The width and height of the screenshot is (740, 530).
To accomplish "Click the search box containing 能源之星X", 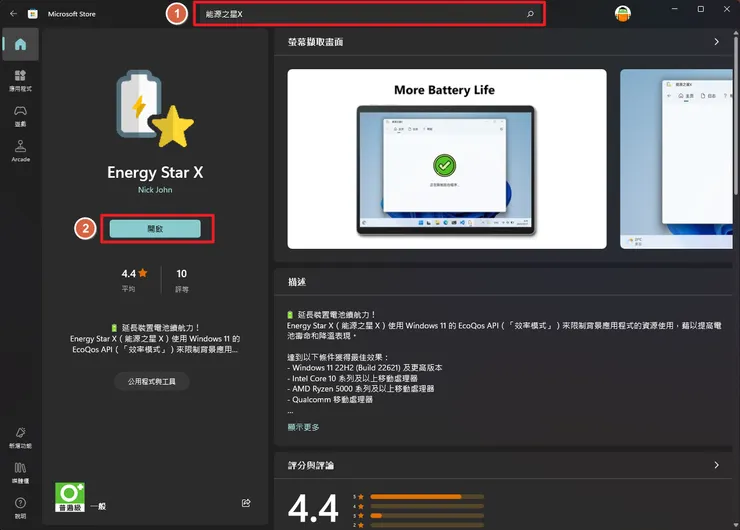I will tap(369, 14).
